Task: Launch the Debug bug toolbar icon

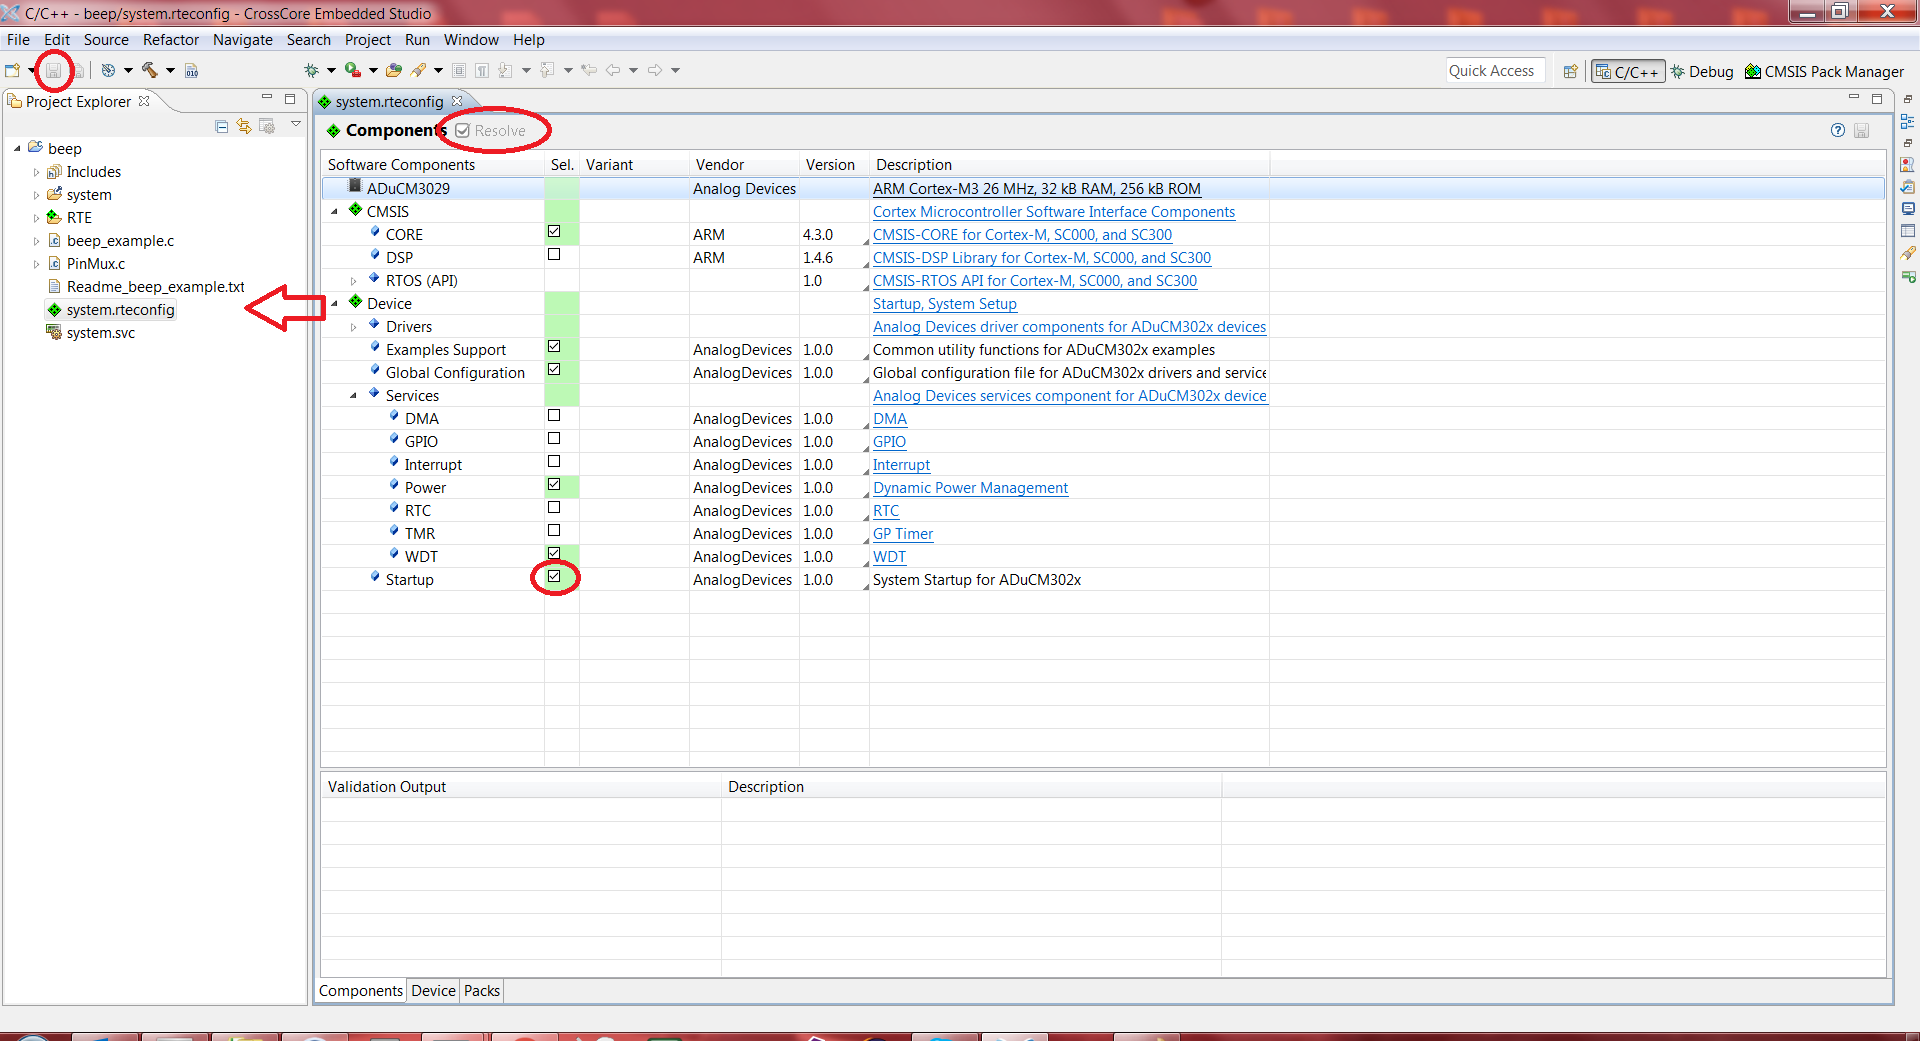Action: [x=312, y=70]
